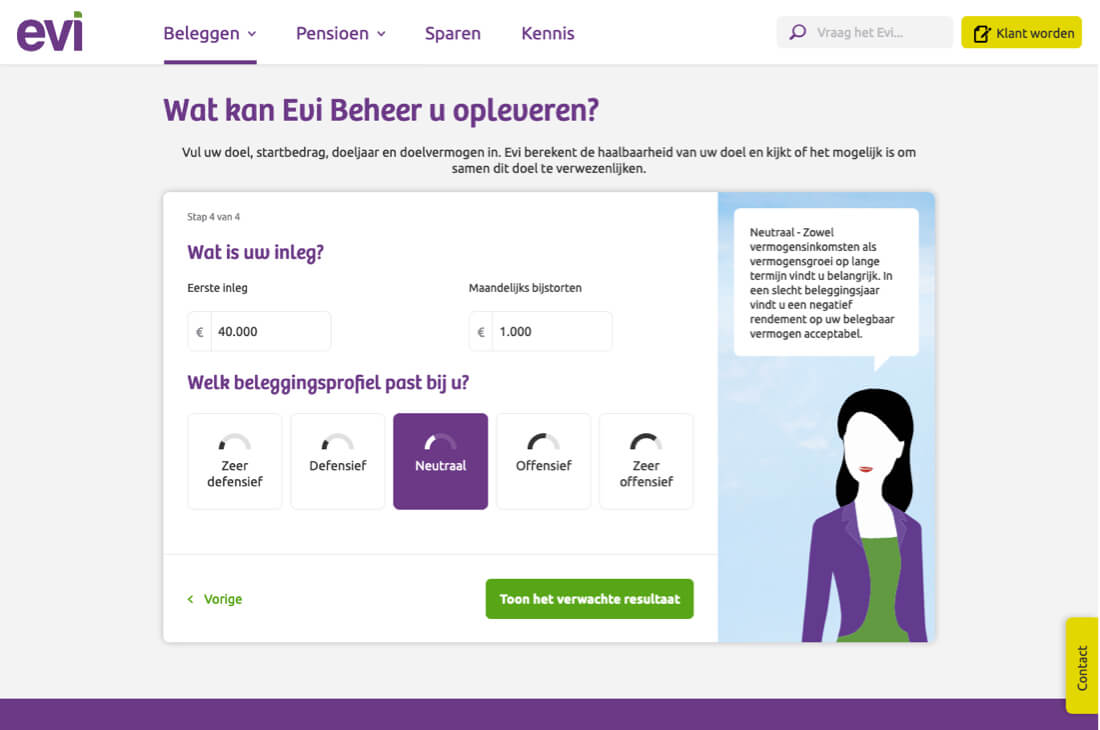Image resolution: width=1100 pixels, height=730 pixels.
Task: Select the Zeer defensief profile
Action: [235, 461]
